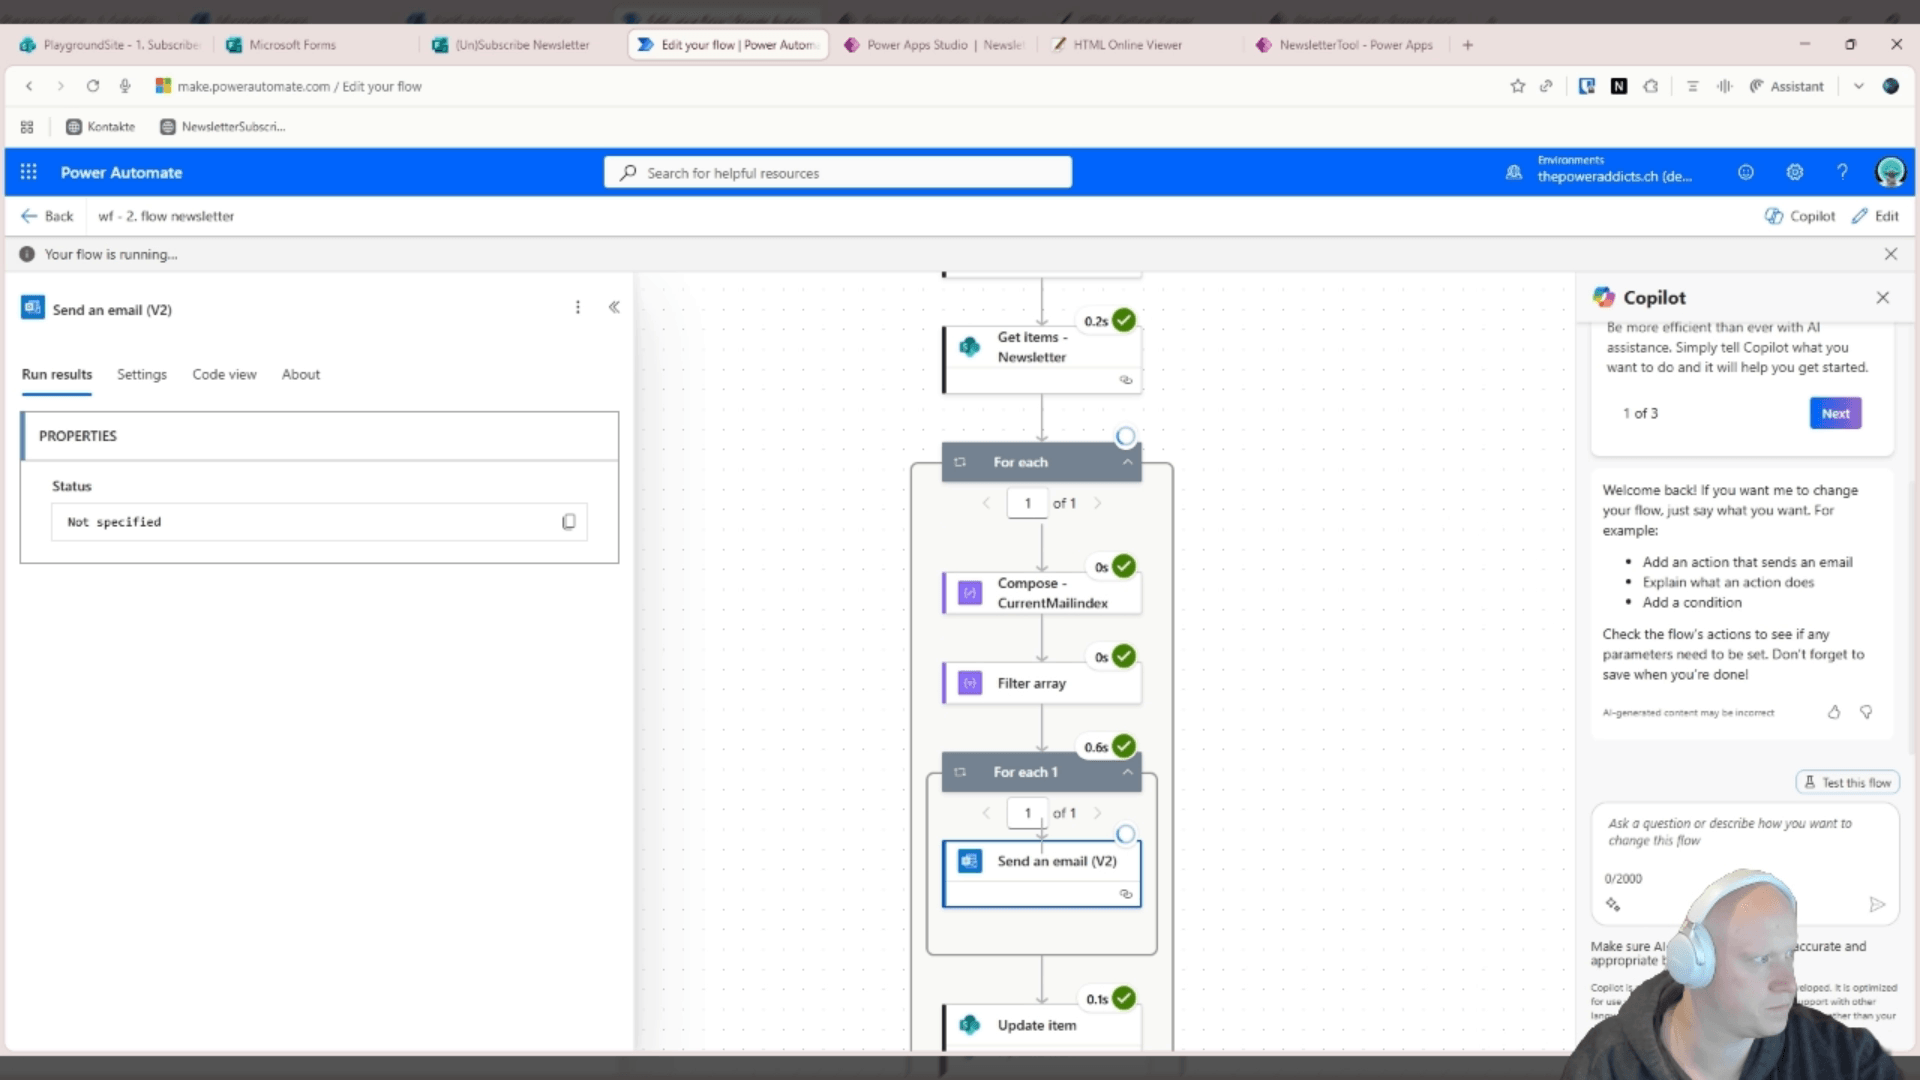Give thumbs down to Copilot response
The height and width of the screenshot is (1080, 1920).
[1866, 712]
